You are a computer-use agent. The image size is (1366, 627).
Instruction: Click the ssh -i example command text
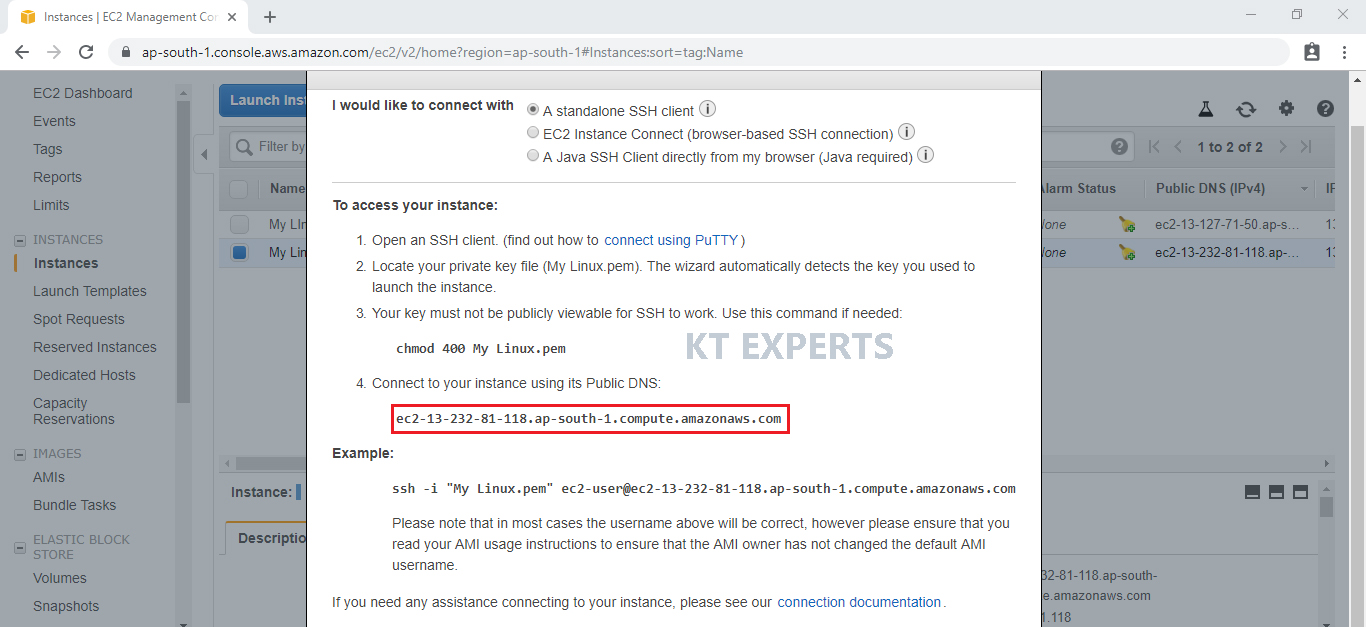pyautogui.click(x=704, y=489)
